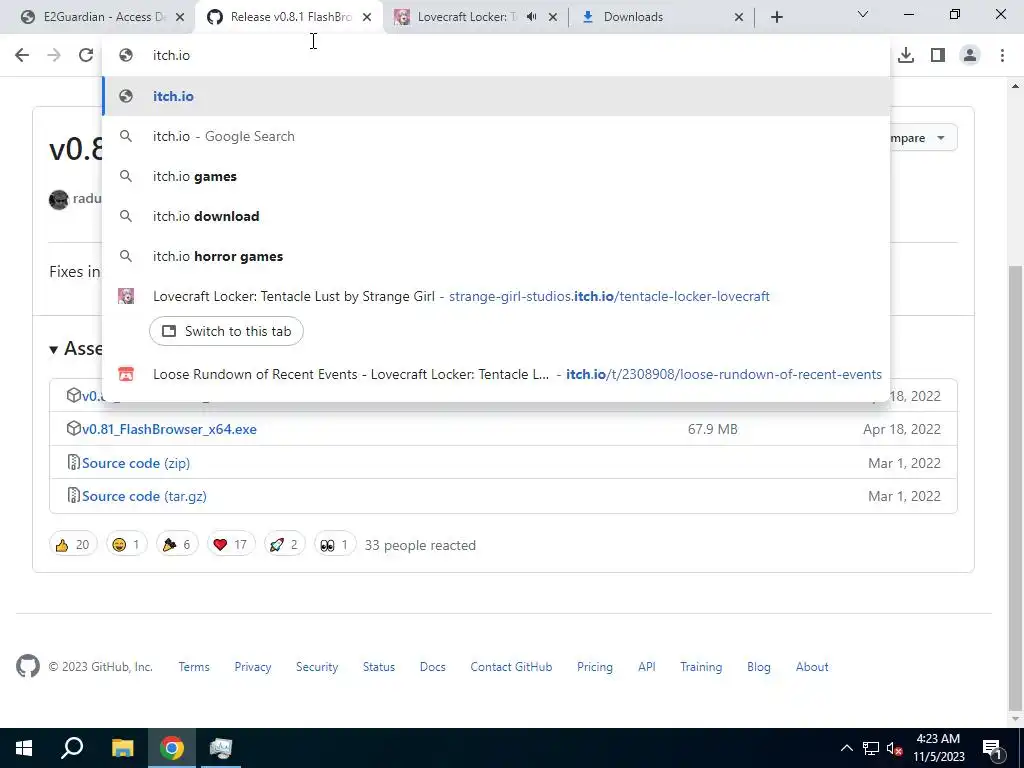Download Source code (tar.gz)
This screenshot has width=1024, height=768.
click(144, 496)
